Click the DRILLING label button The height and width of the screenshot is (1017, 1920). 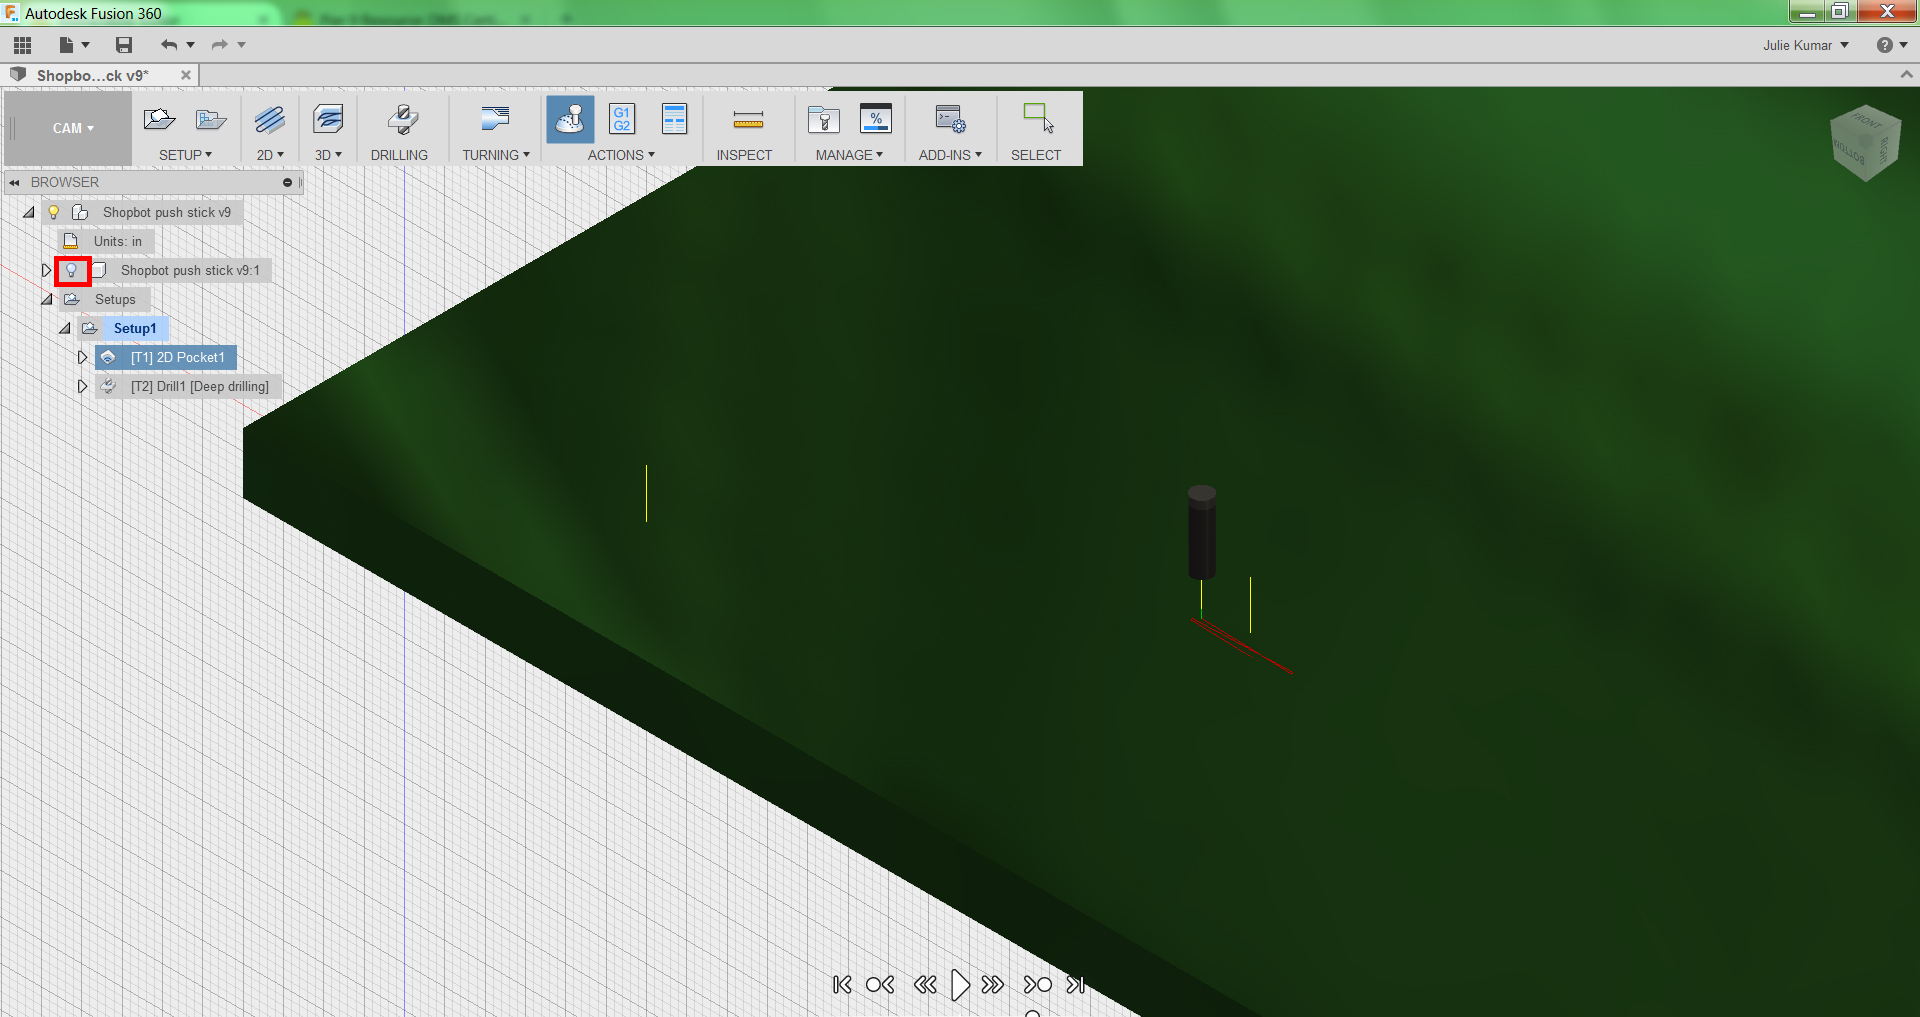coord(399,155)
